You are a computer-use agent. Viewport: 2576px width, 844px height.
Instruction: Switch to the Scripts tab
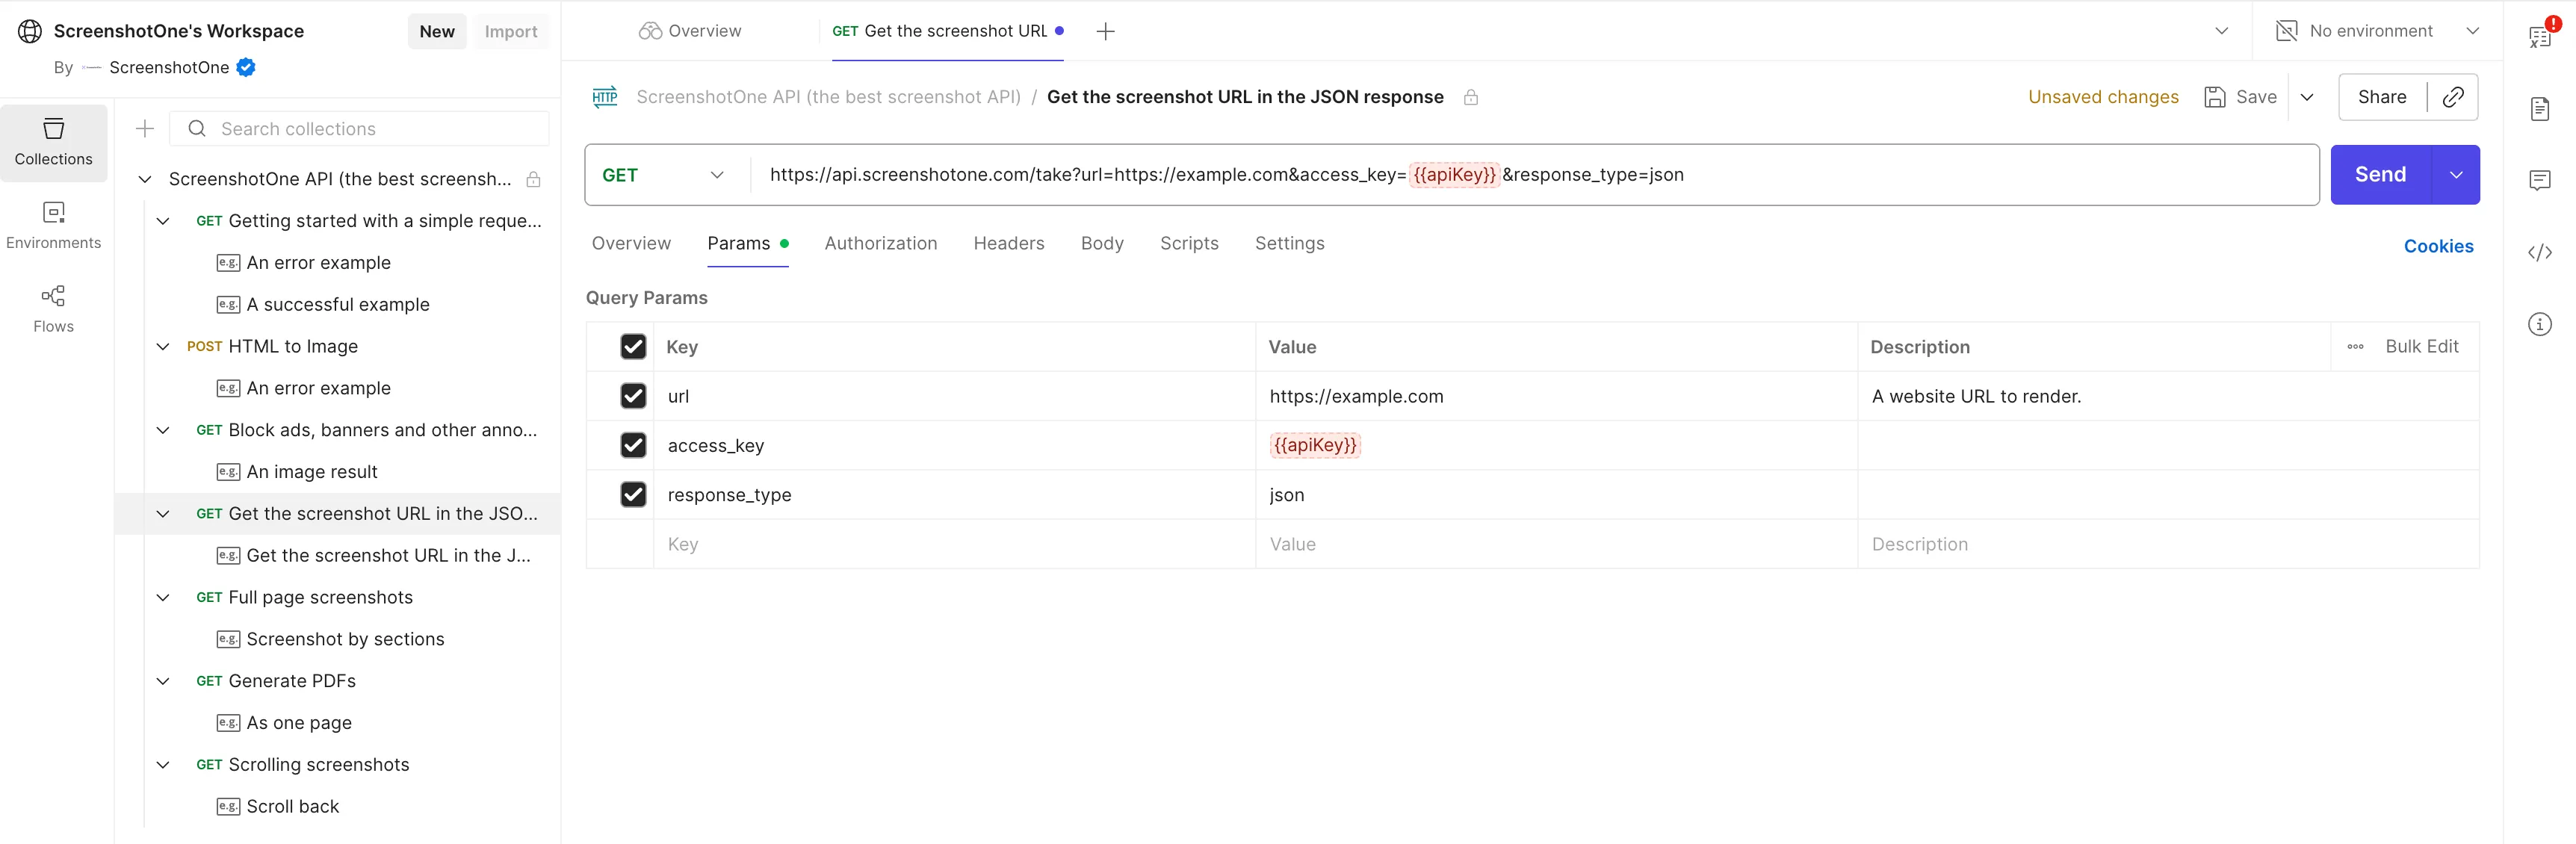coord(1189,243)
